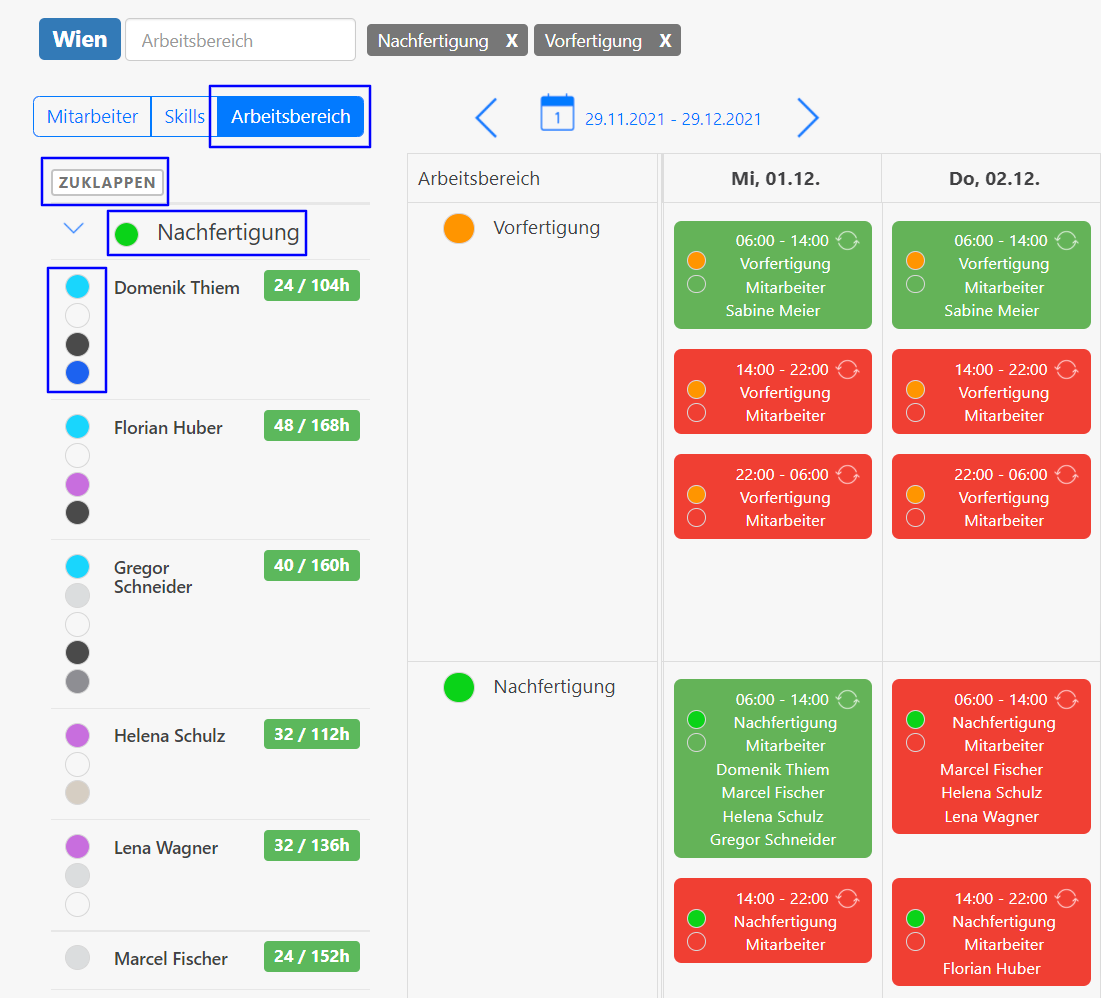
Task: Open the calendar date picker icon
Action: (x=557, y=112)
